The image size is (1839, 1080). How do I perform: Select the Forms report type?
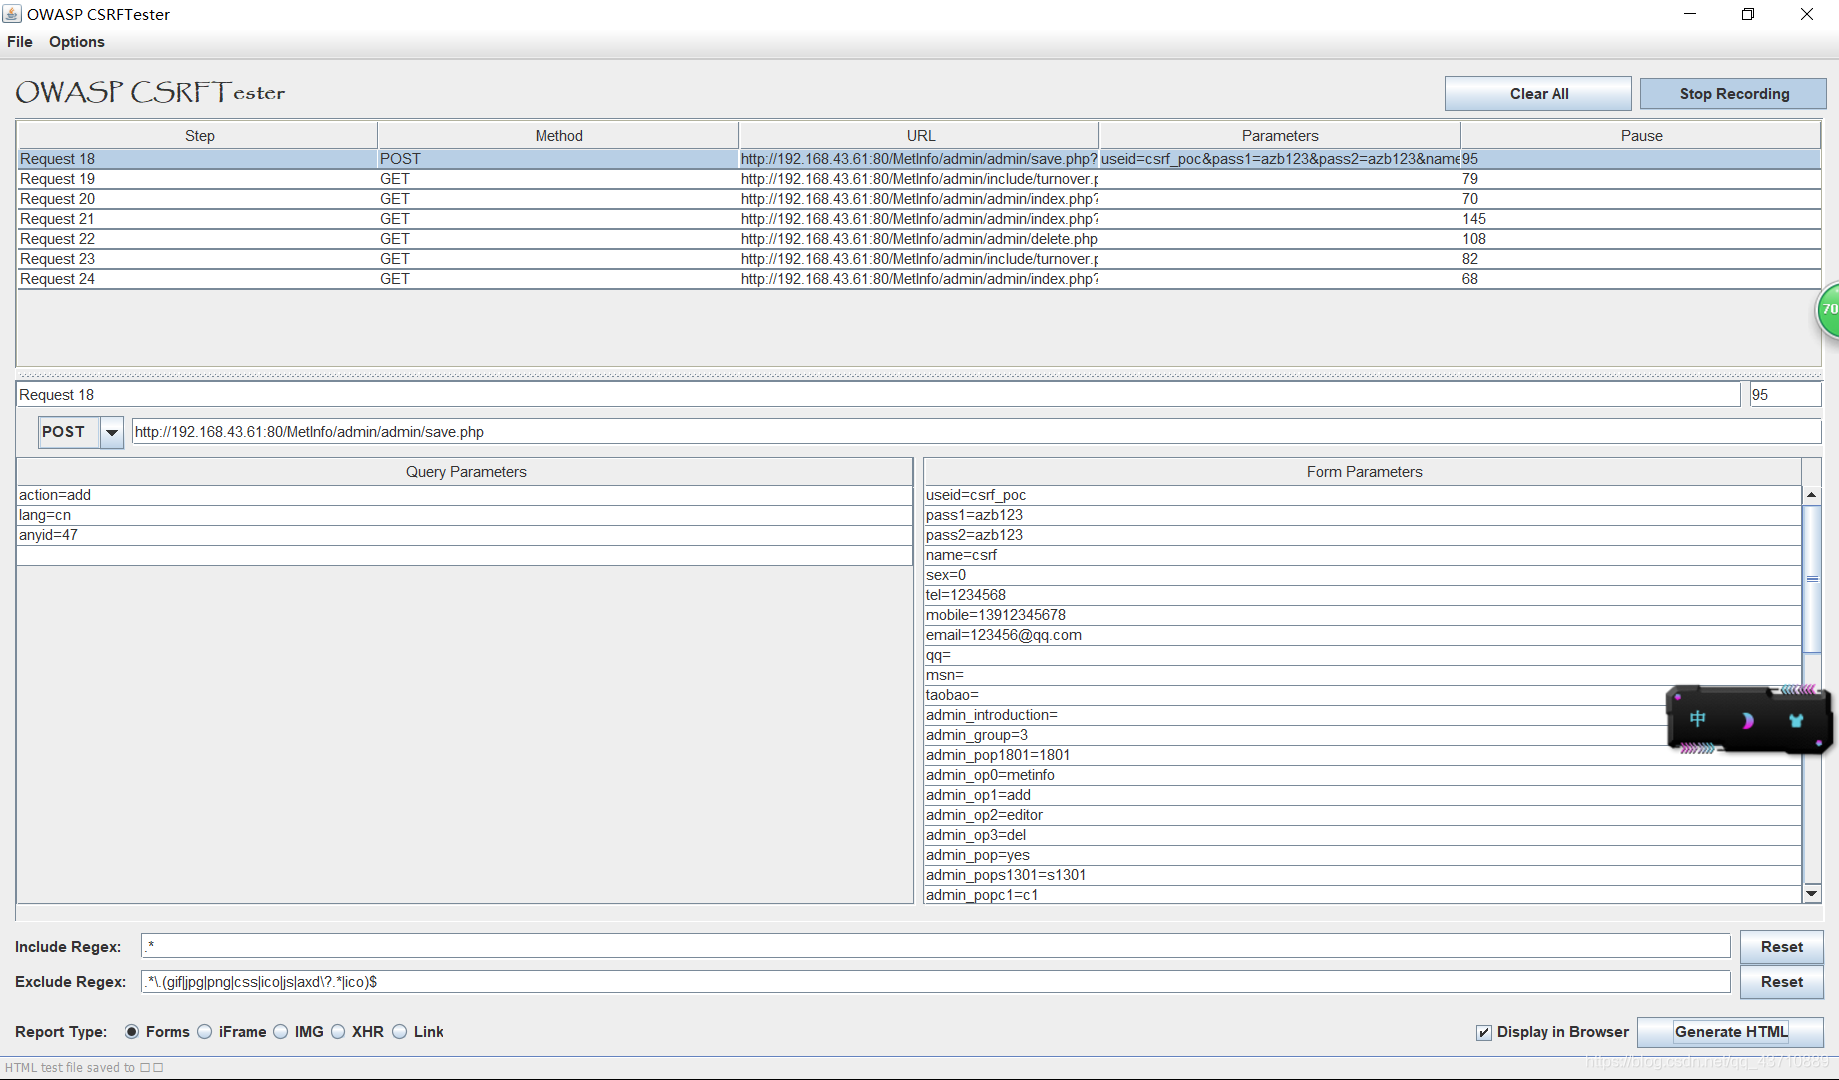click(156, 1032)
